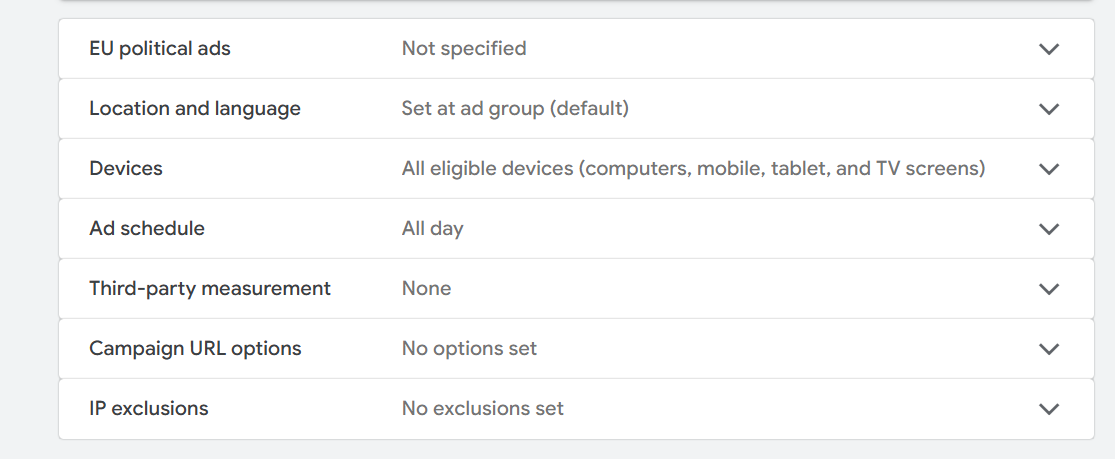Click the "Campaign URL options" label
This screenshot has height=459, width=1115.
click(195, 348)
